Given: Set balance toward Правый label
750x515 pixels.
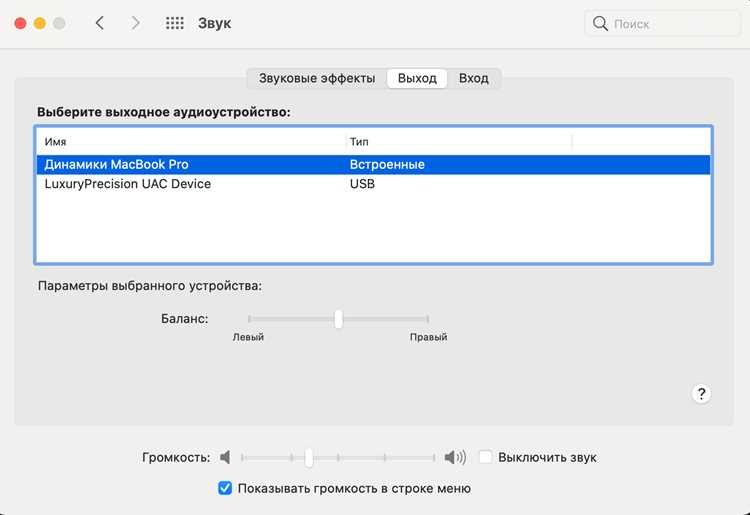Looking at the screenshot, I should tap(428, 337).
